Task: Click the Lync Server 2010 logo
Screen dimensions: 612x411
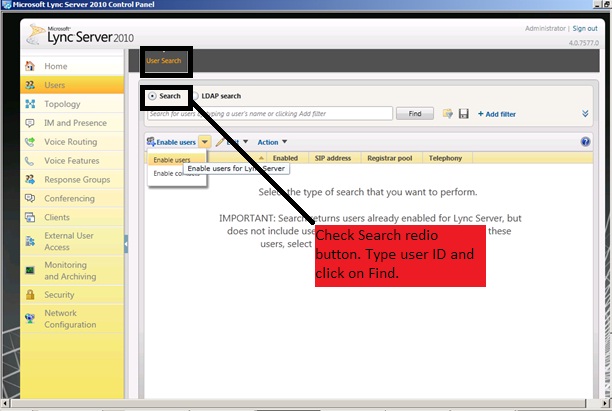Action: click(80, 35)
